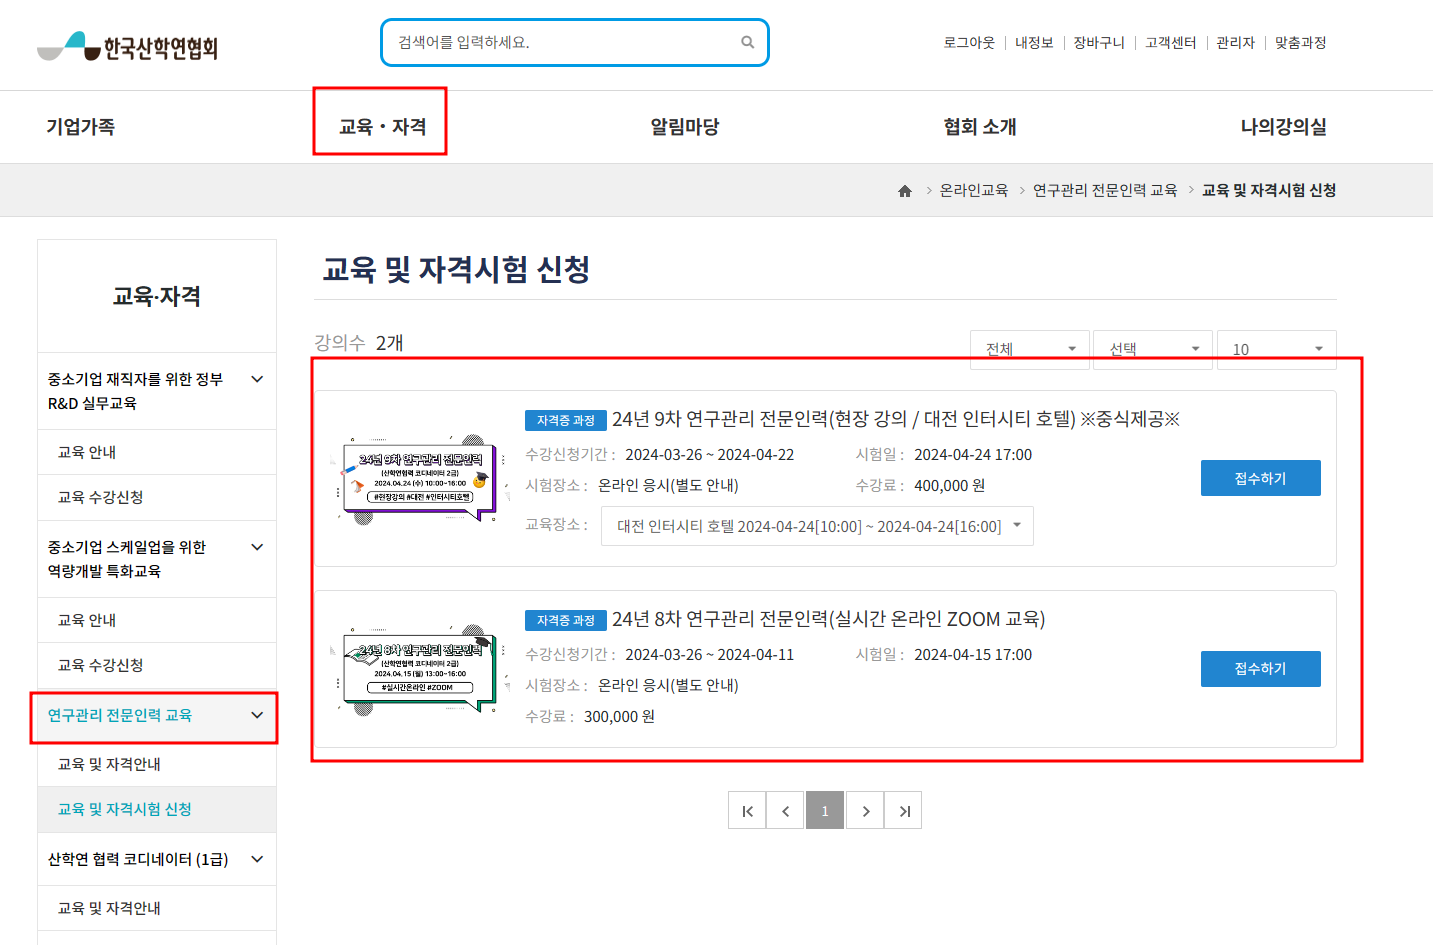Click the 한국산학연협회 logo

click(x=128, y=46)
